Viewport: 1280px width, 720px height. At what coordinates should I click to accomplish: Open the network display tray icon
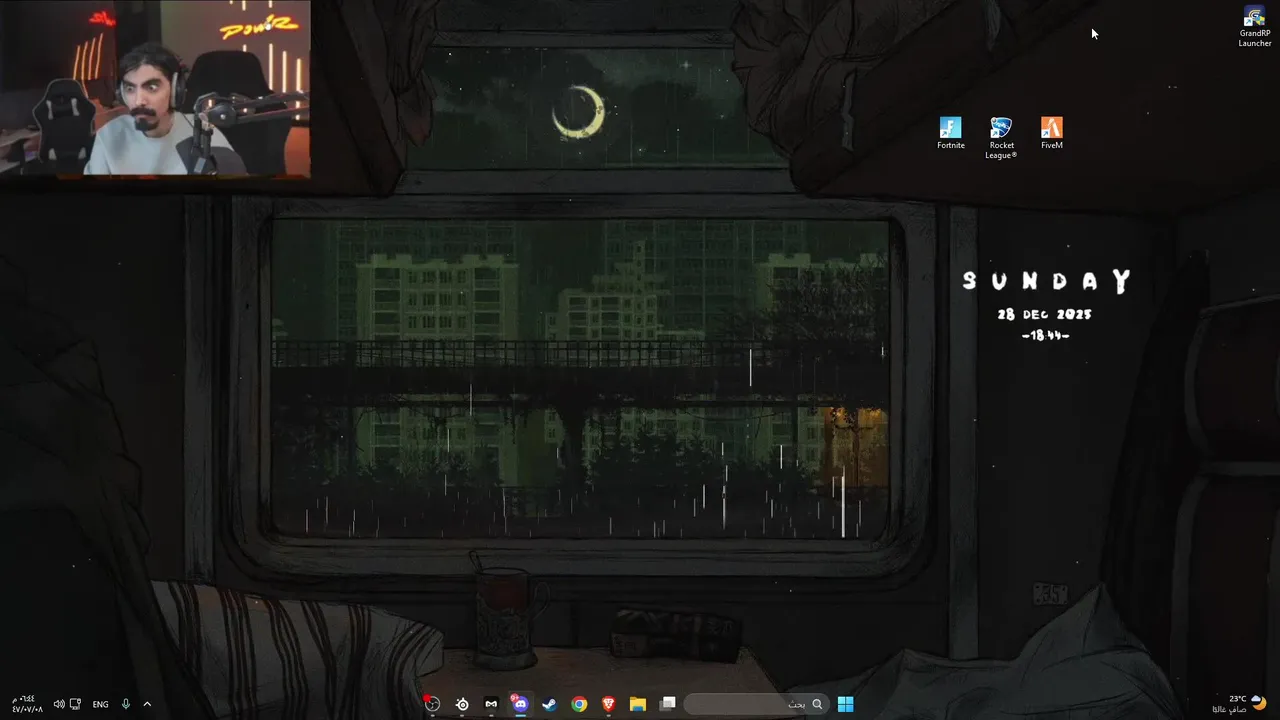click(75, 704)
